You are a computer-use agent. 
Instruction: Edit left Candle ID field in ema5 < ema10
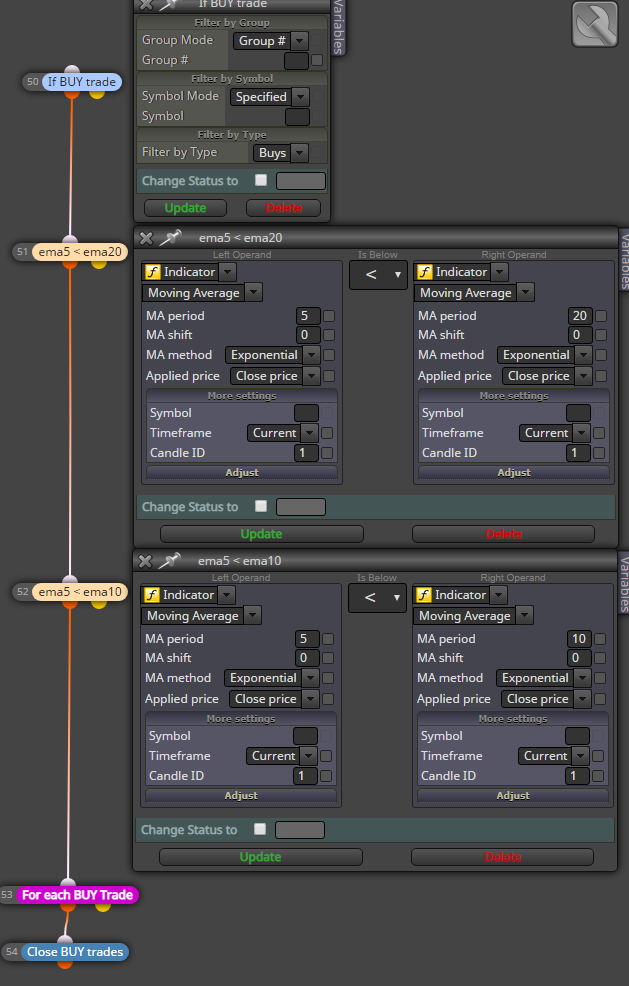305,776
